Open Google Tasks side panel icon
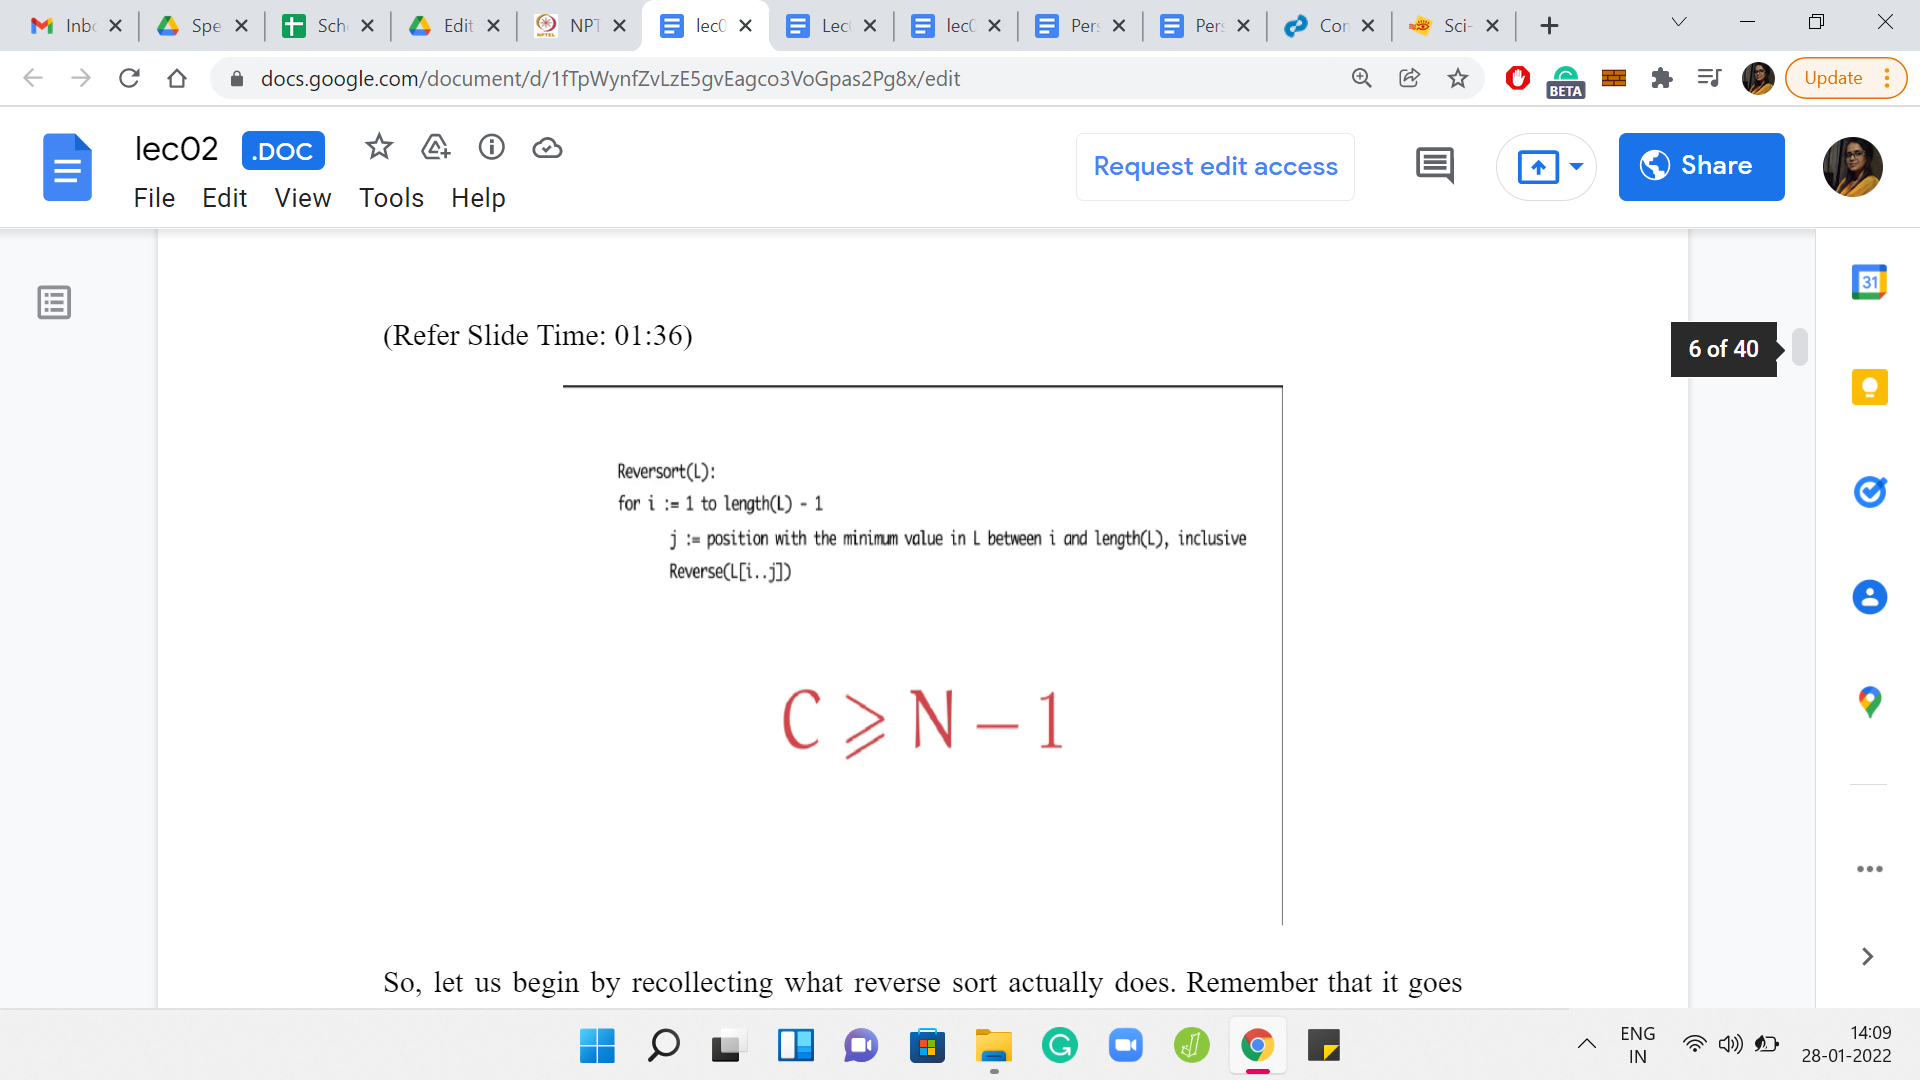 pos(1869,492)
